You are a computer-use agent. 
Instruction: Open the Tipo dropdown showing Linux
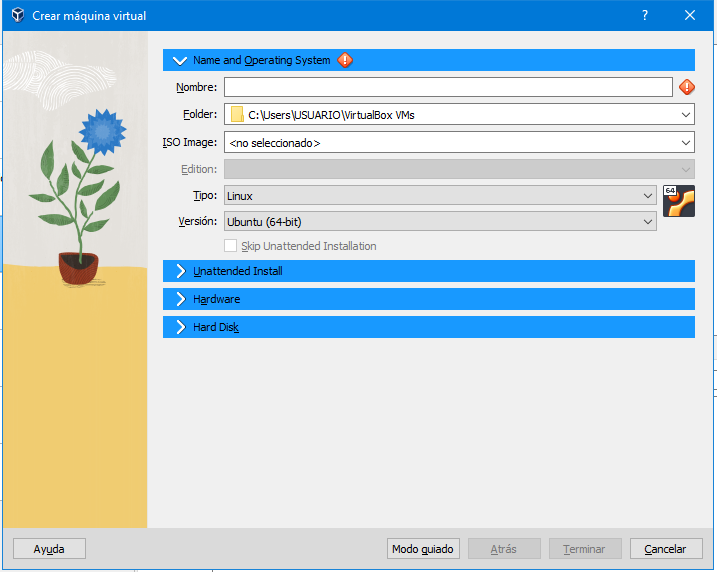coord(440,195)
